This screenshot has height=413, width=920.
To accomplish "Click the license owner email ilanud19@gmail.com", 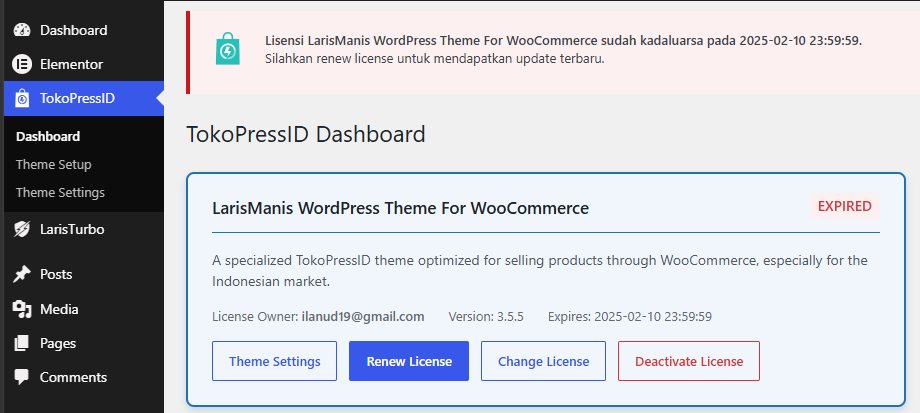I will point(363,317).
